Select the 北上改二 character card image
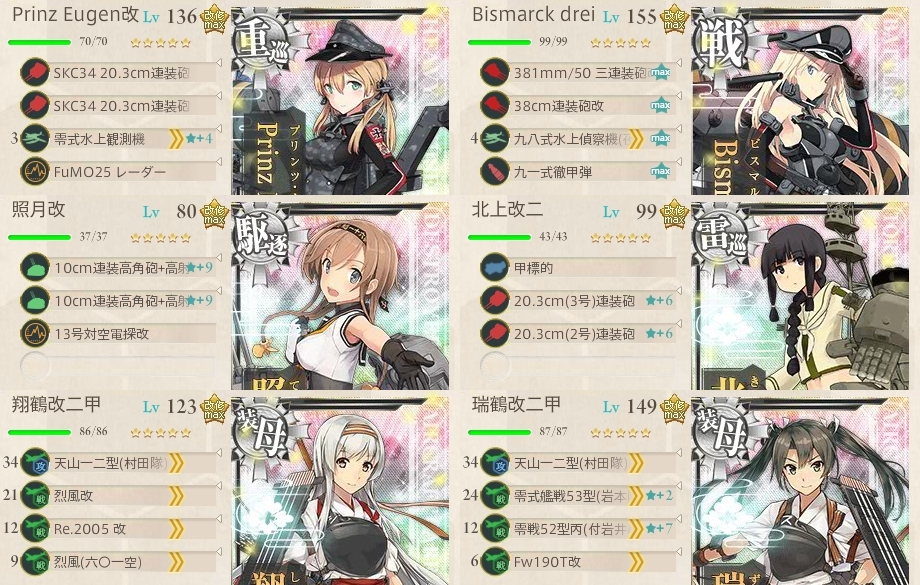 801,296
